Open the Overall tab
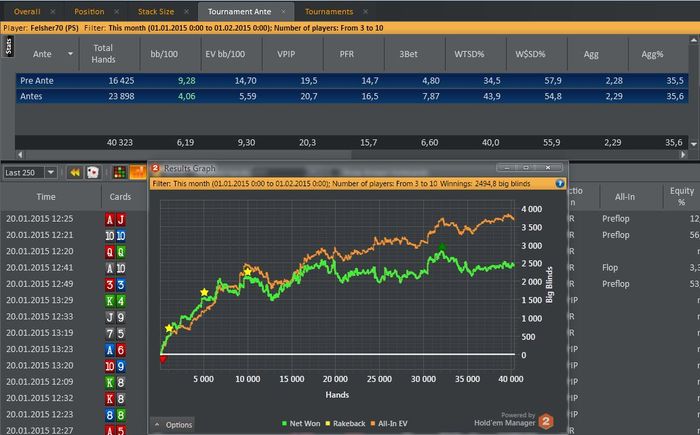Viewport: 700px width, 435px height. 27,12
